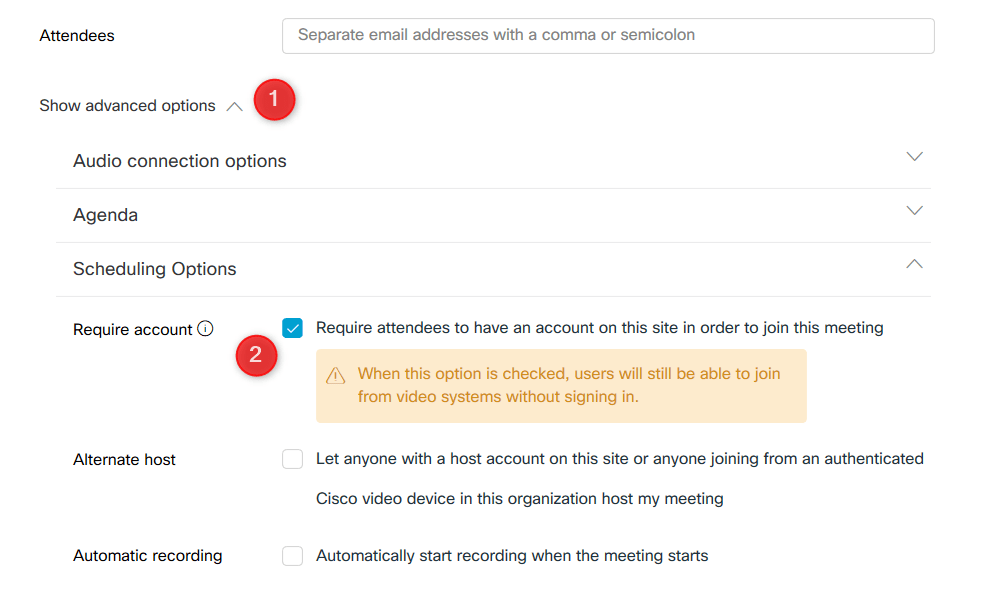
Task: Collapse the Scheduling Options chevron
Action: (x=914, y=264)
